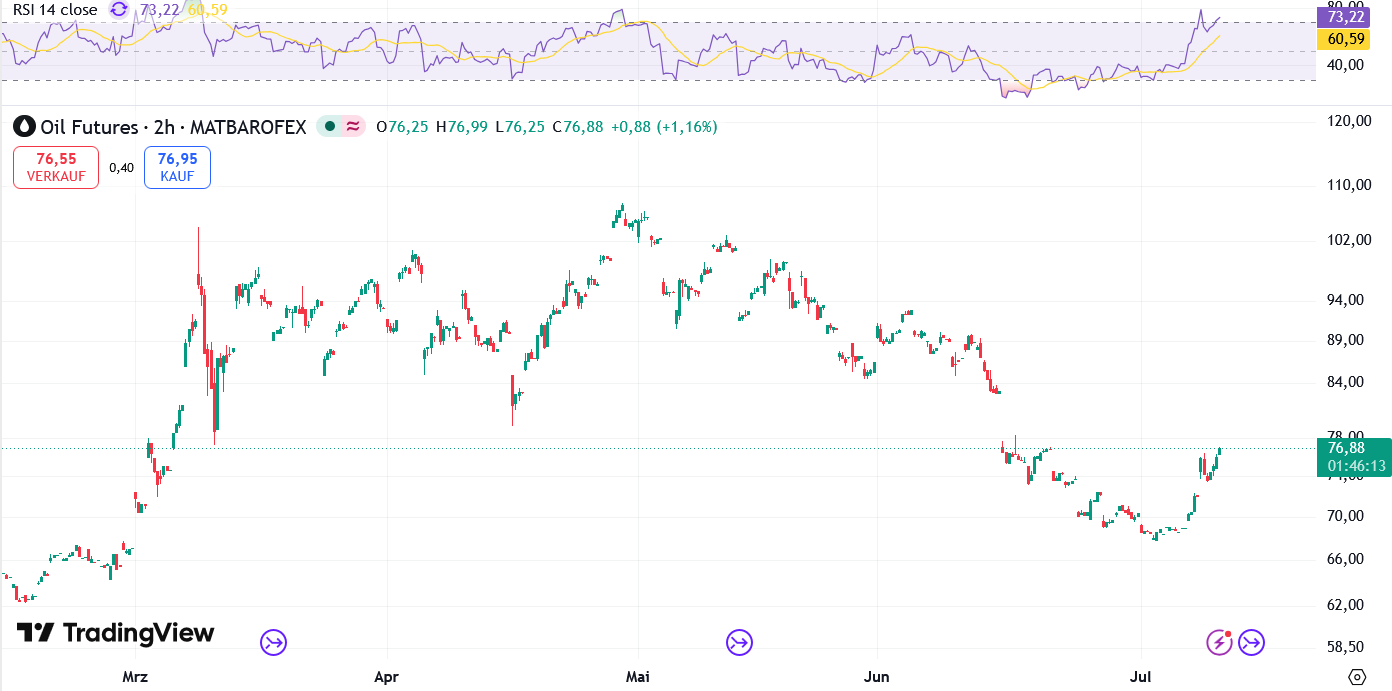
Task: Click the Apr label on time axis
Action: [386, 677]
